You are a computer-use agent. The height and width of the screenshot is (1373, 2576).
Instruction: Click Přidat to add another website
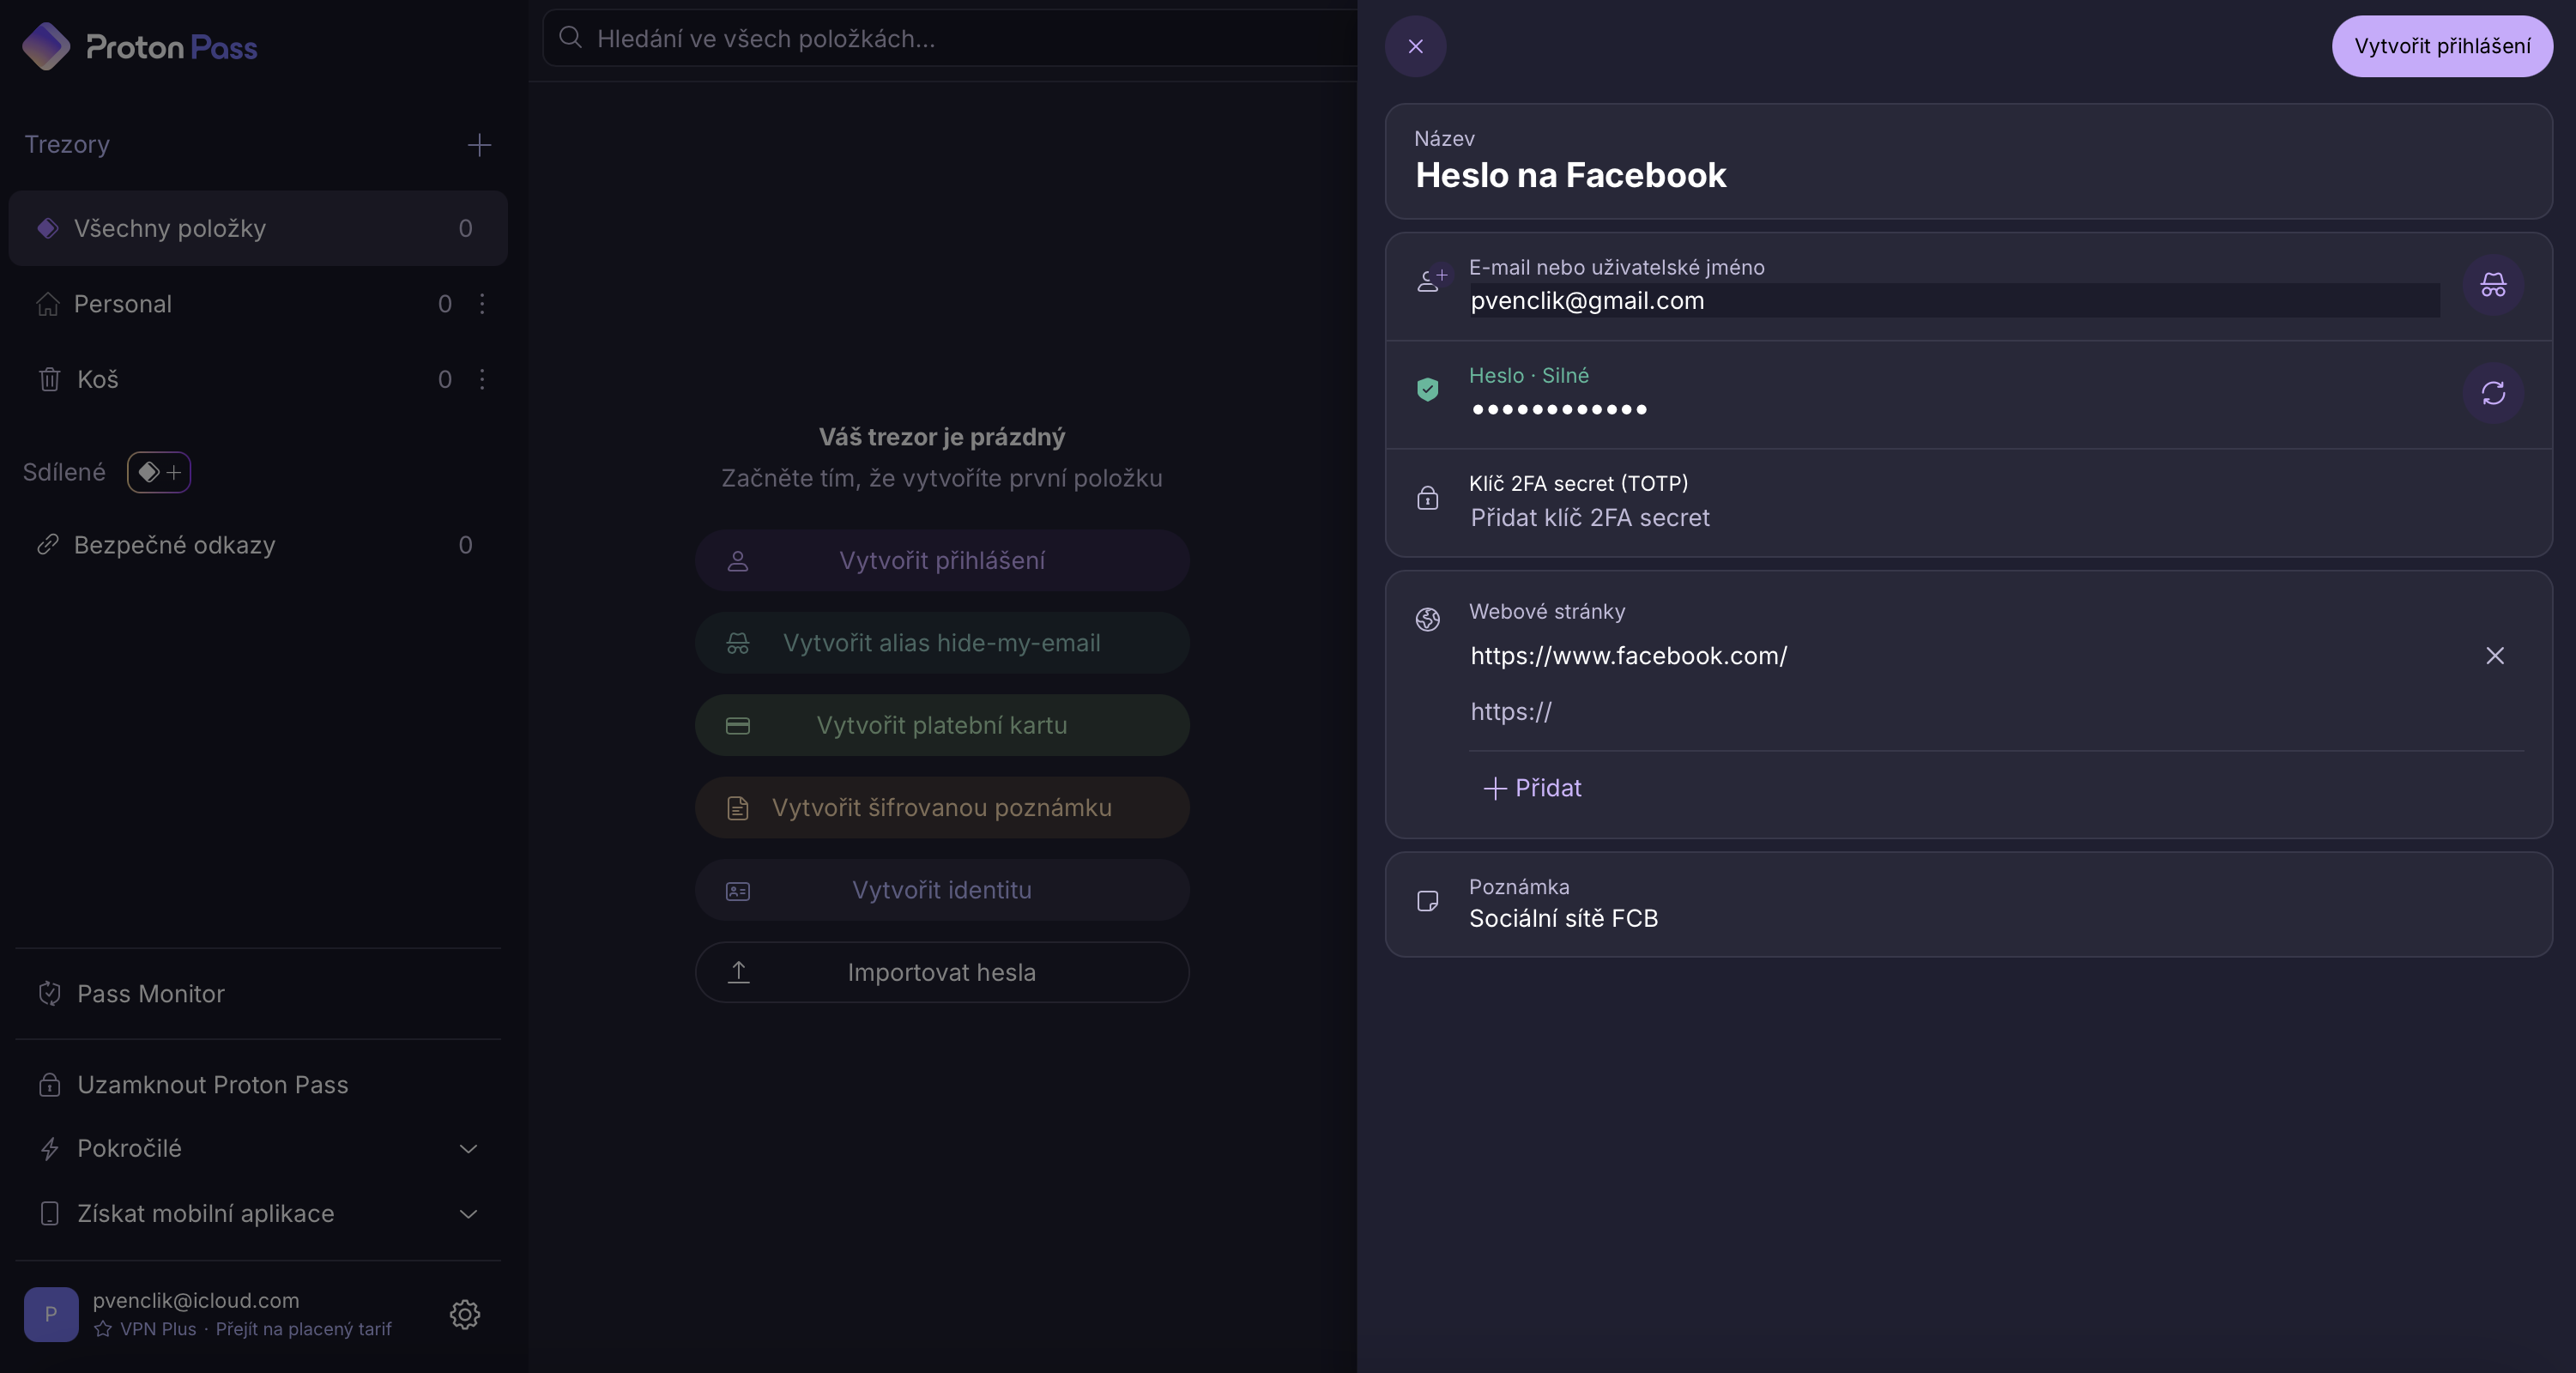[x=1532, y=788]
